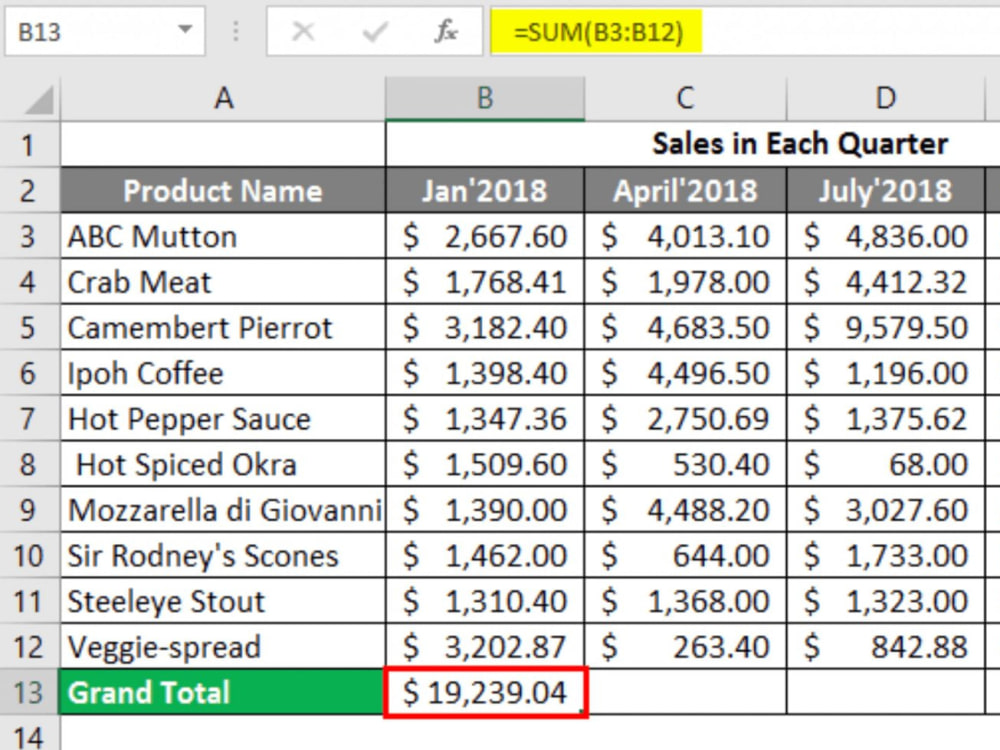Click the Product Name header cell
Screen dimensions: 1000x750
(x=223, y=191)
